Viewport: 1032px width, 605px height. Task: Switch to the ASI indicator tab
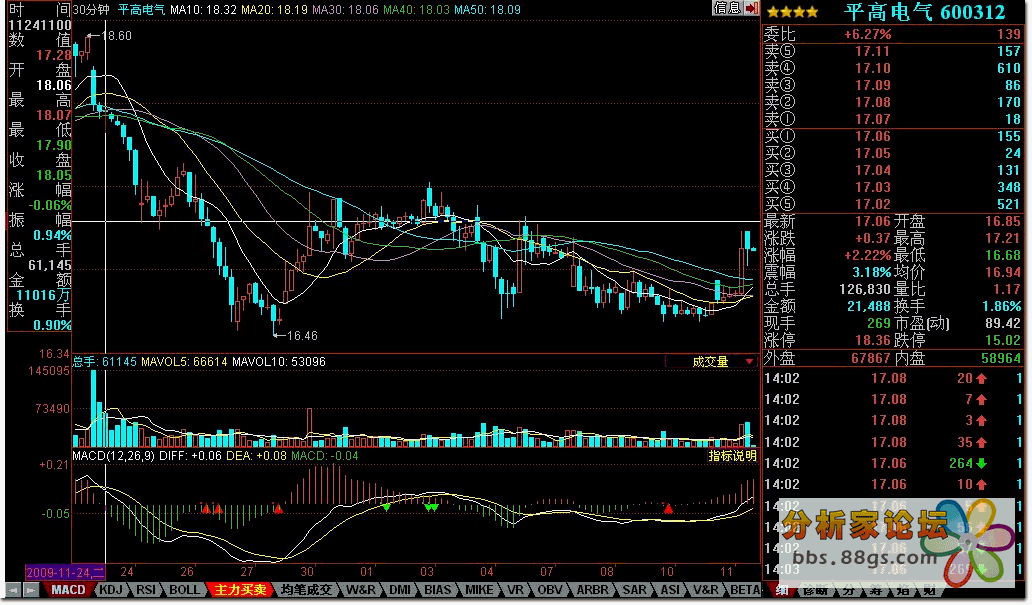[670, 590]
